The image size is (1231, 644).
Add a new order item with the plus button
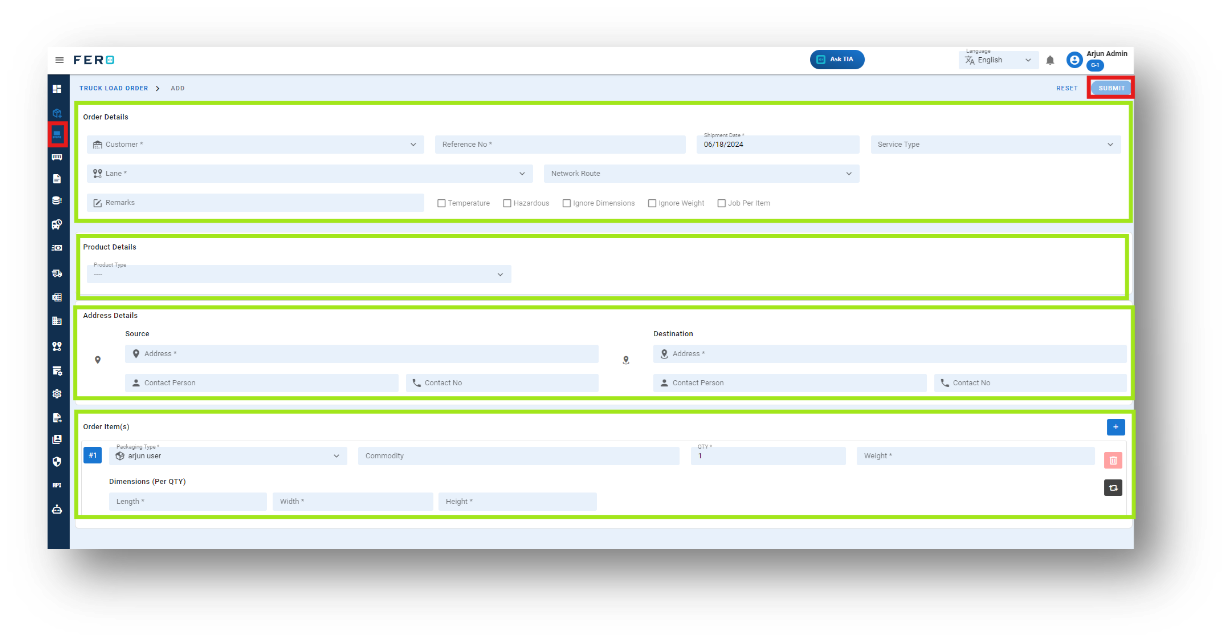click(x=1116, y=427)
